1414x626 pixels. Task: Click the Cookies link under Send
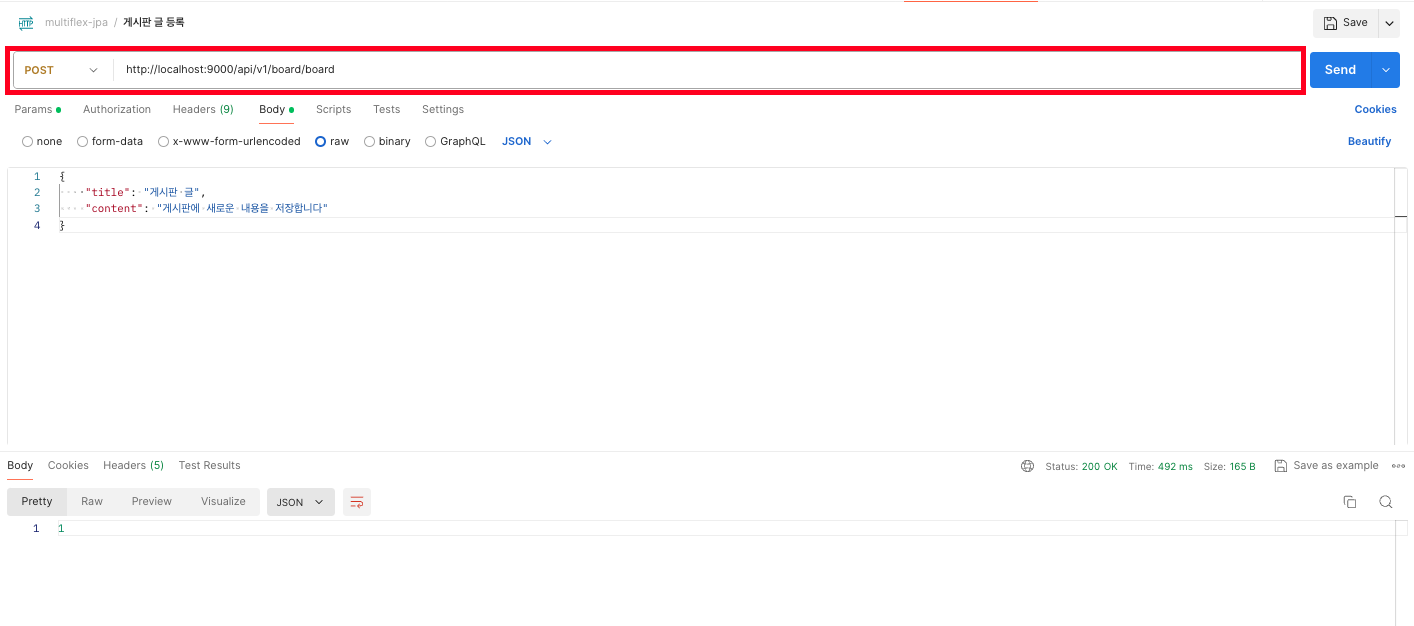point(1375,110)
